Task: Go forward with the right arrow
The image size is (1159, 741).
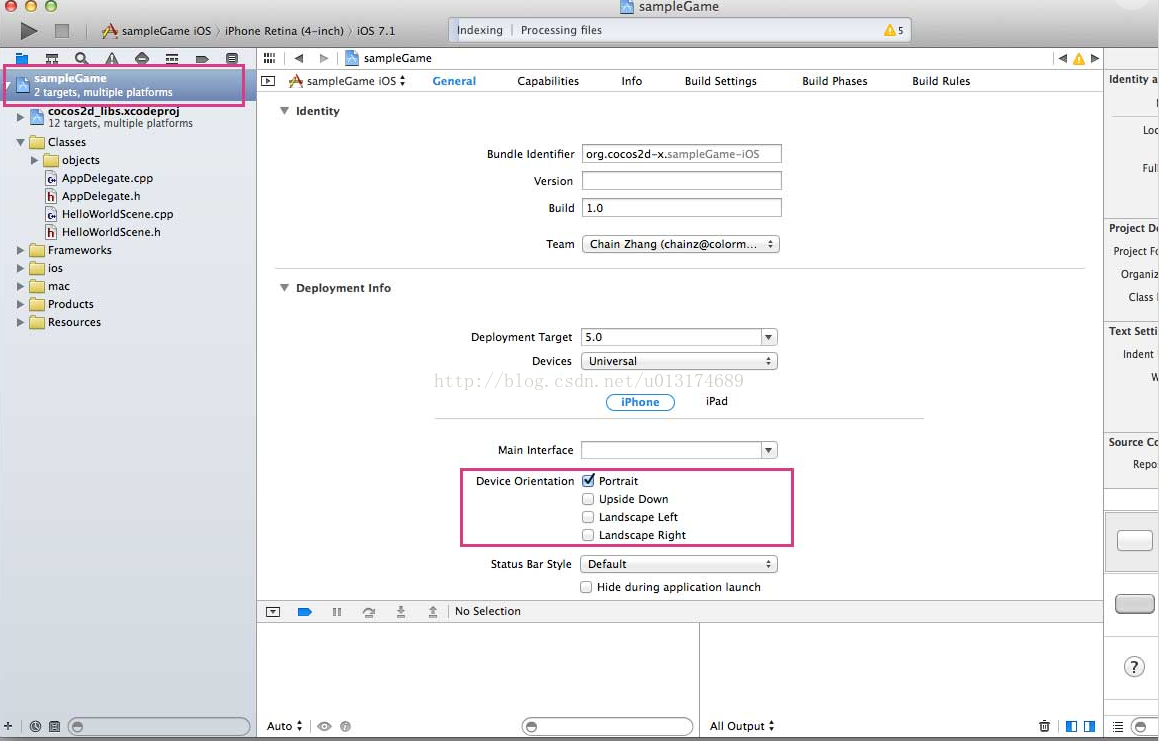Action: tap(324, 58)
